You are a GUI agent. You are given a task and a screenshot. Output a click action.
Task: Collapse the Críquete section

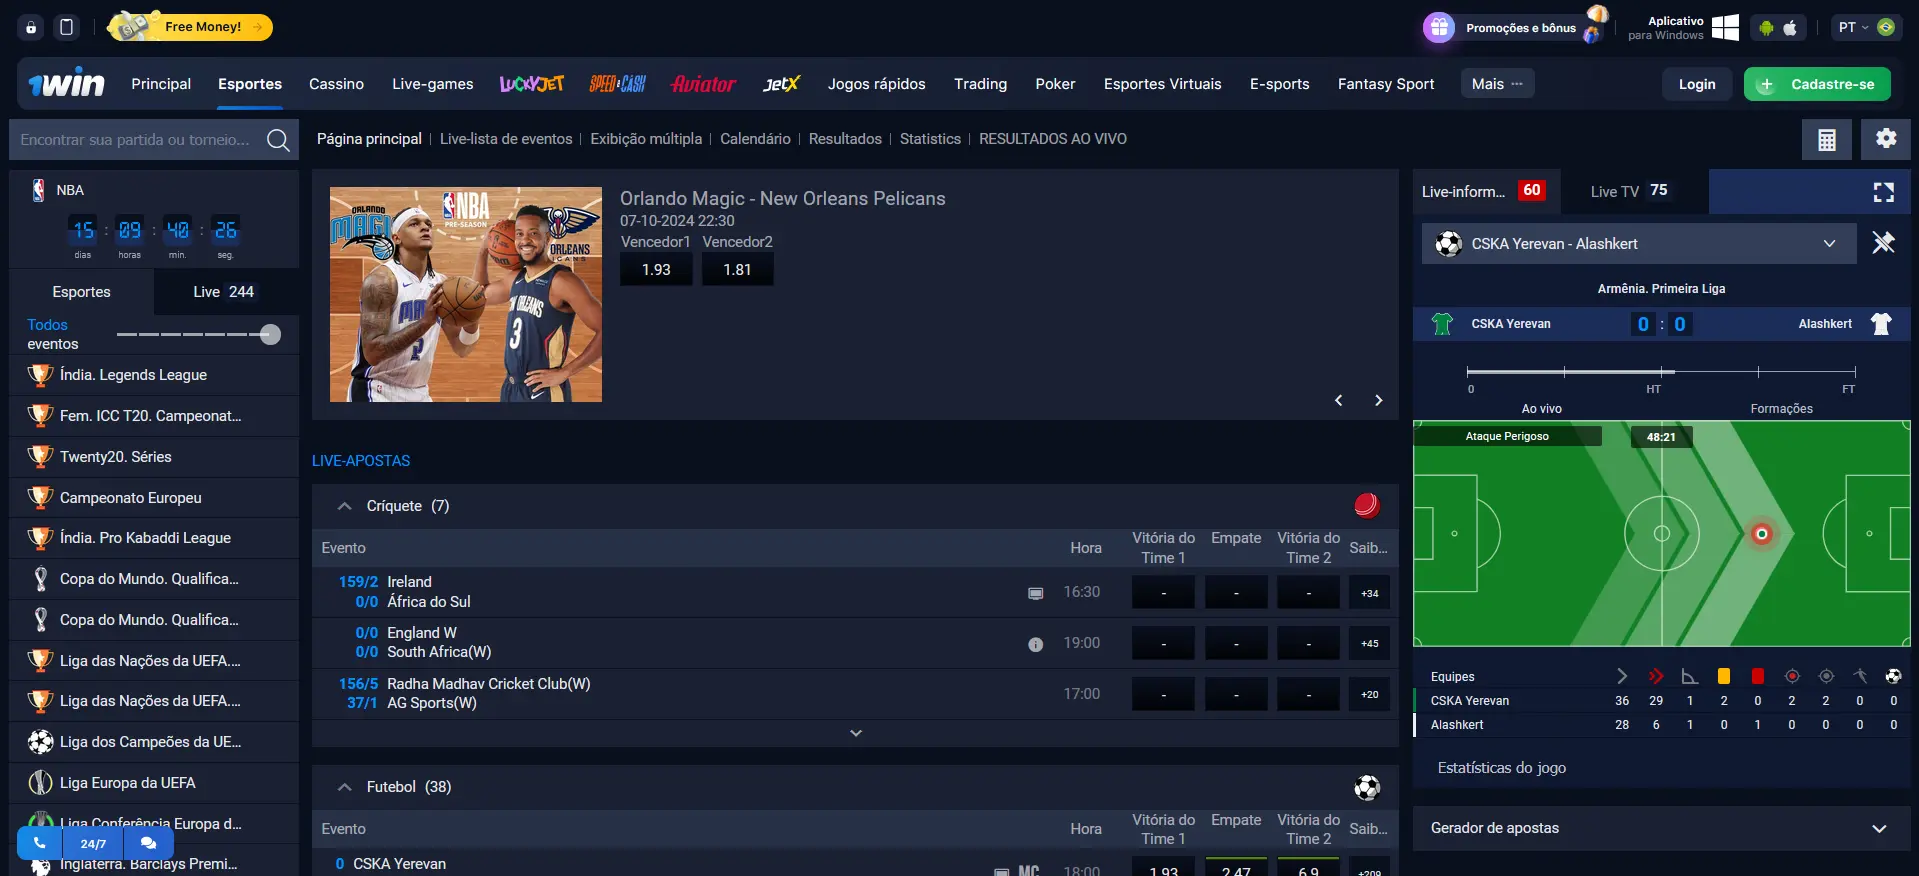tap(345, 506)
